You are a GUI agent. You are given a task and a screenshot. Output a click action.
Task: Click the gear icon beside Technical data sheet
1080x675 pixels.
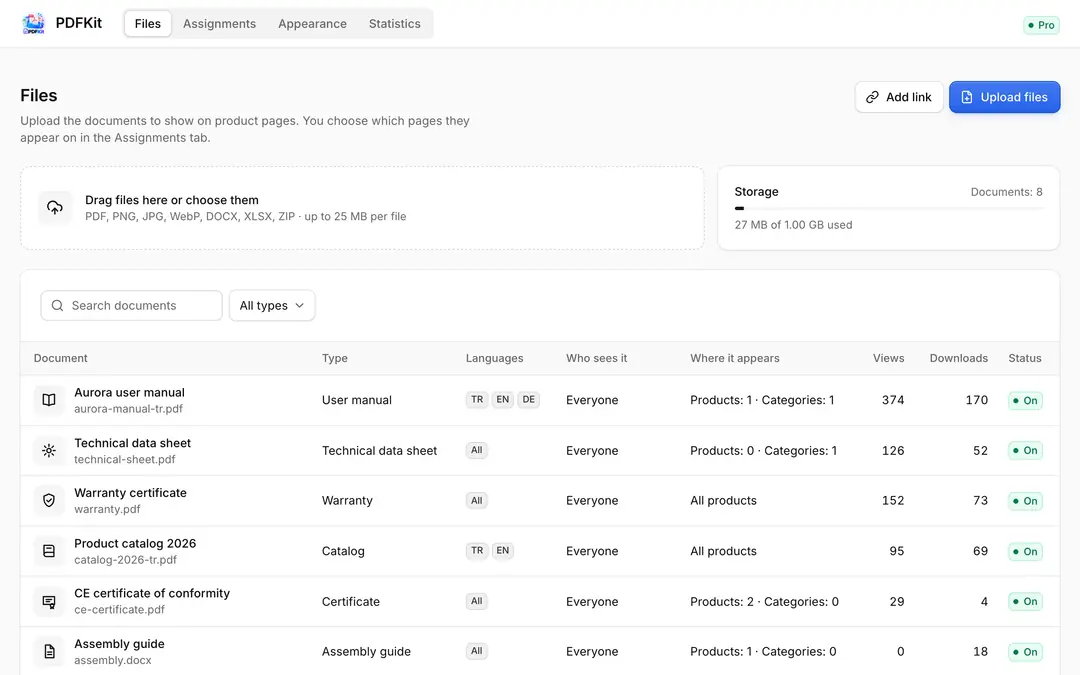49,450
